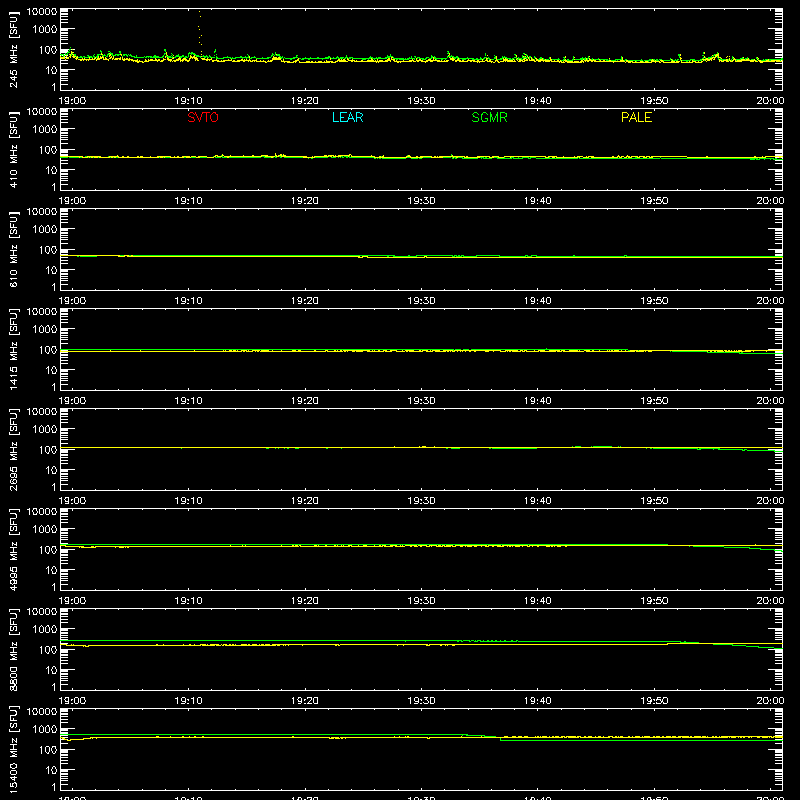Click the 1000 flux tick of the 15400 MHz plot
Image resolution: width=800 pixels, height=800 pixels.
pos(45,730)
